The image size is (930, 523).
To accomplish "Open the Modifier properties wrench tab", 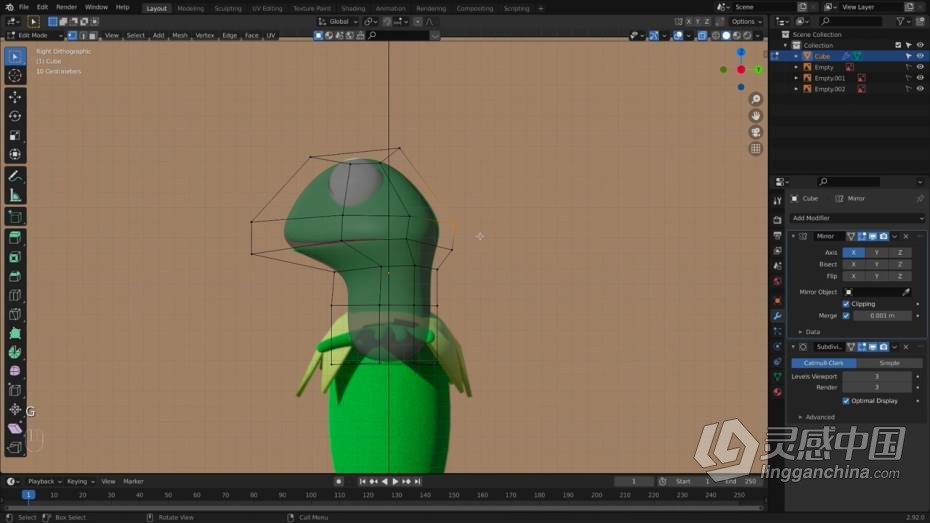I will (778, 316).
